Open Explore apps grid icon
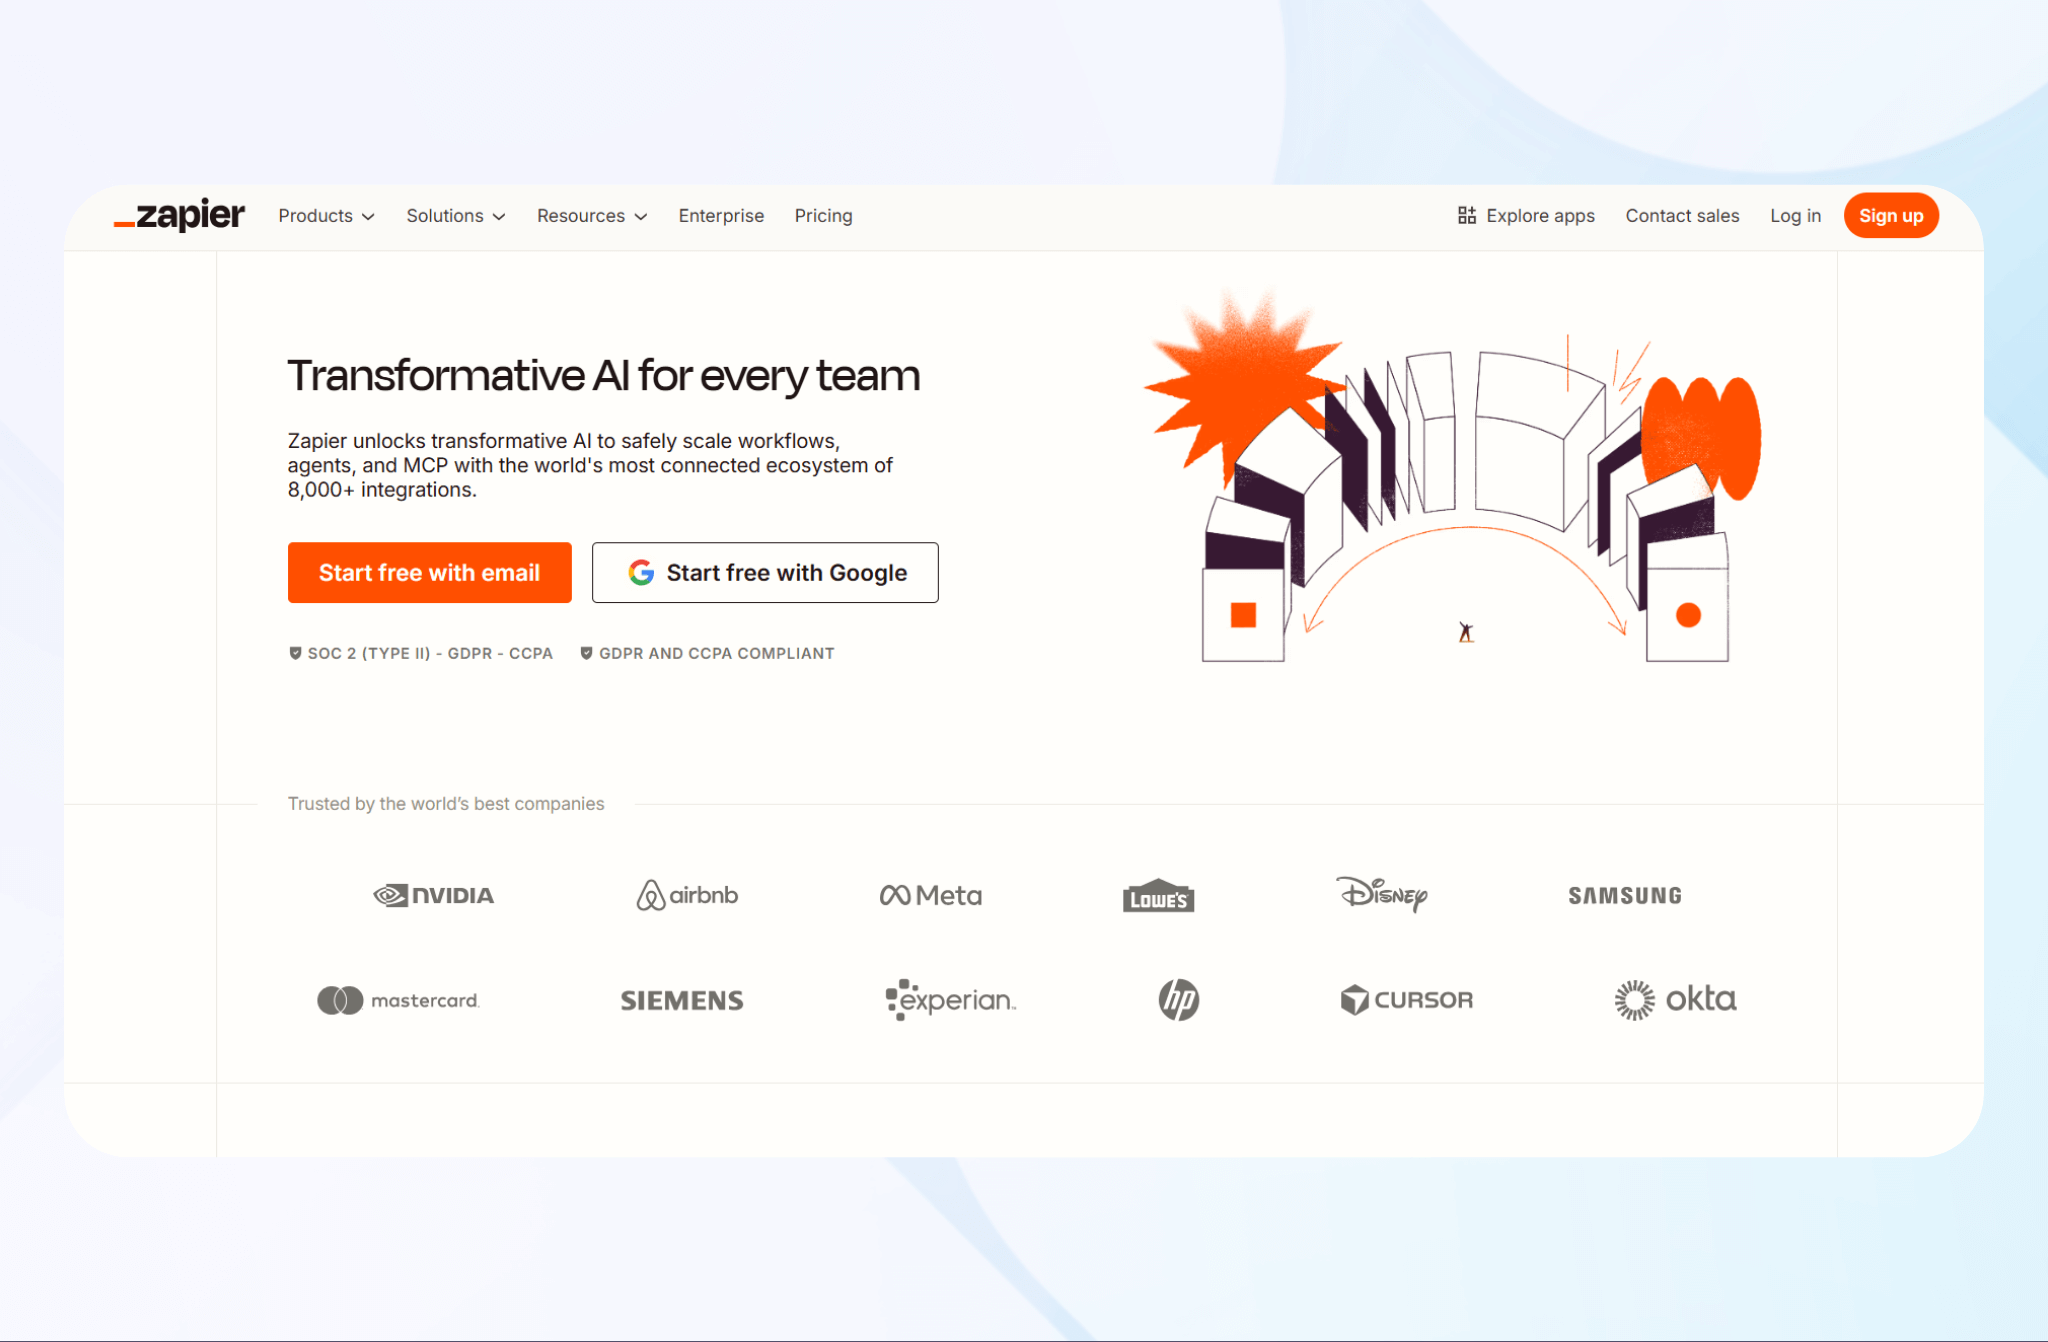2048x1342 pixels. [1466, 215]
